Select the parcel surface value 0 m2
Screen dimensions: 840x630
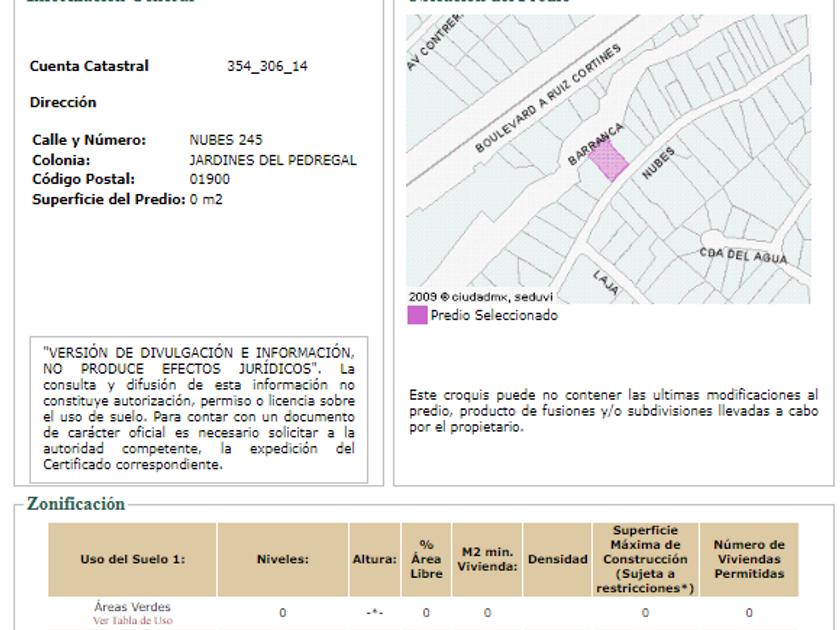206,199
